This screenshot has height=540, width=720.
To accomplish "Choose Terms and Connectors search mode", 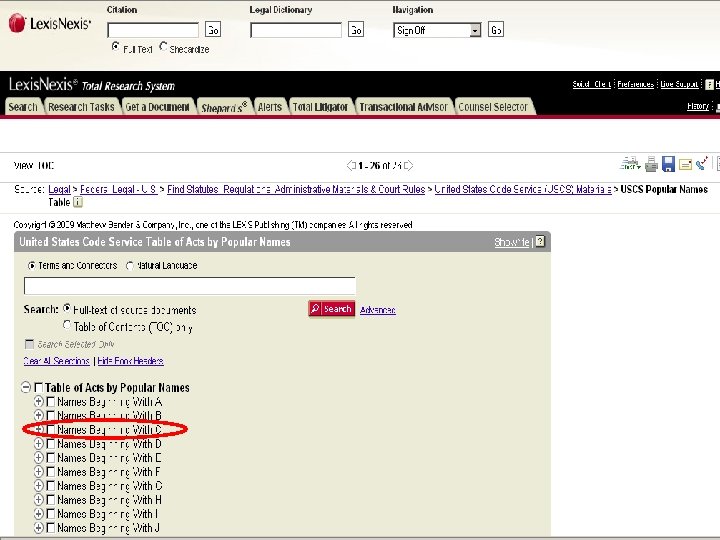I will point(31,265).
